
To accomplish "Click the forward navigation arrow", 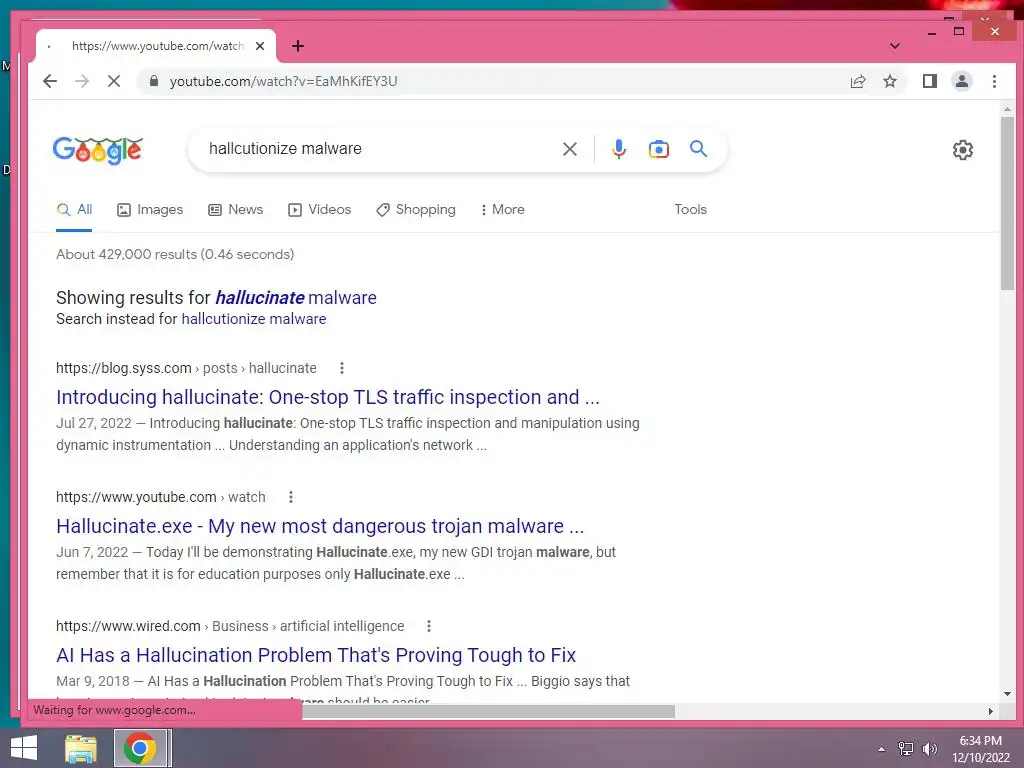I will click(x=82, y=81).
